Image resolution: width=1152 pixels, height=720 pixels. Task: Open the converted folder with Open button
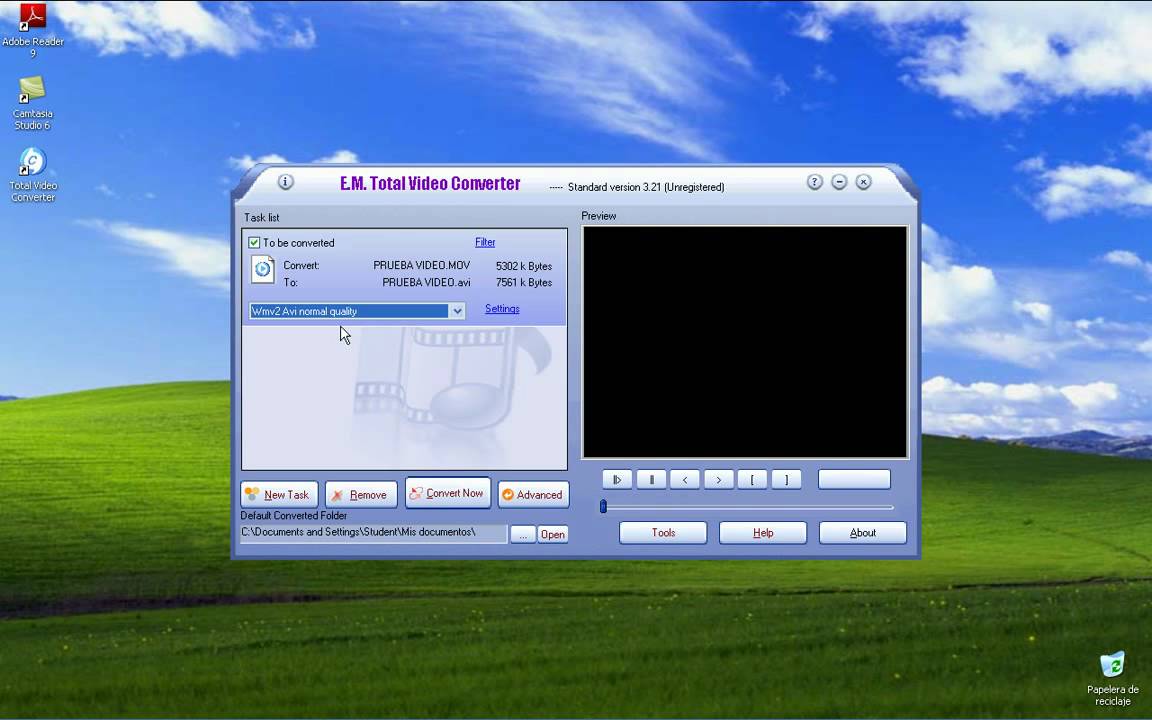click(552, 534)
